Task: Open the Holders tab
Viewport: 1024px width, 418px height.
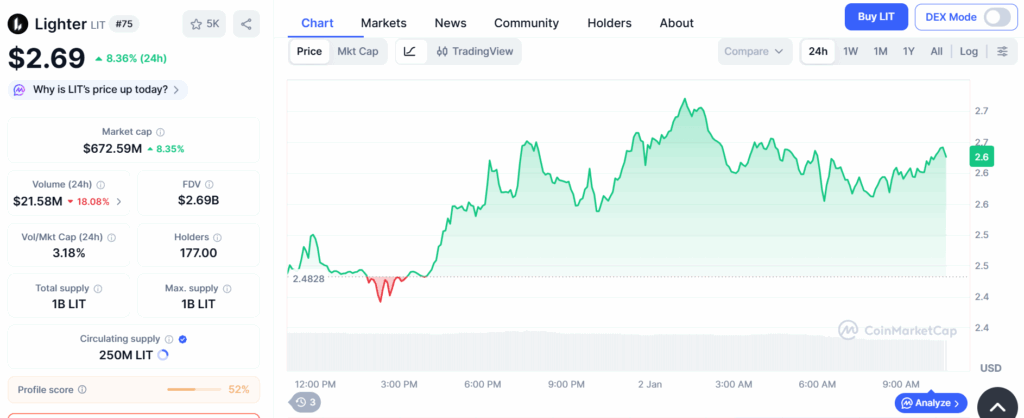Action: pos(609,23)
